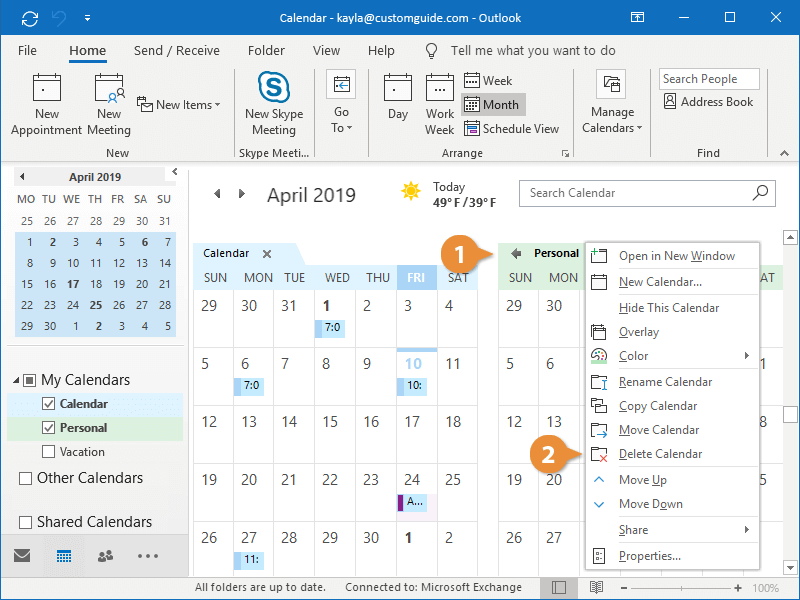Toggle the My Calendars group checkbox

coord(30,380)
